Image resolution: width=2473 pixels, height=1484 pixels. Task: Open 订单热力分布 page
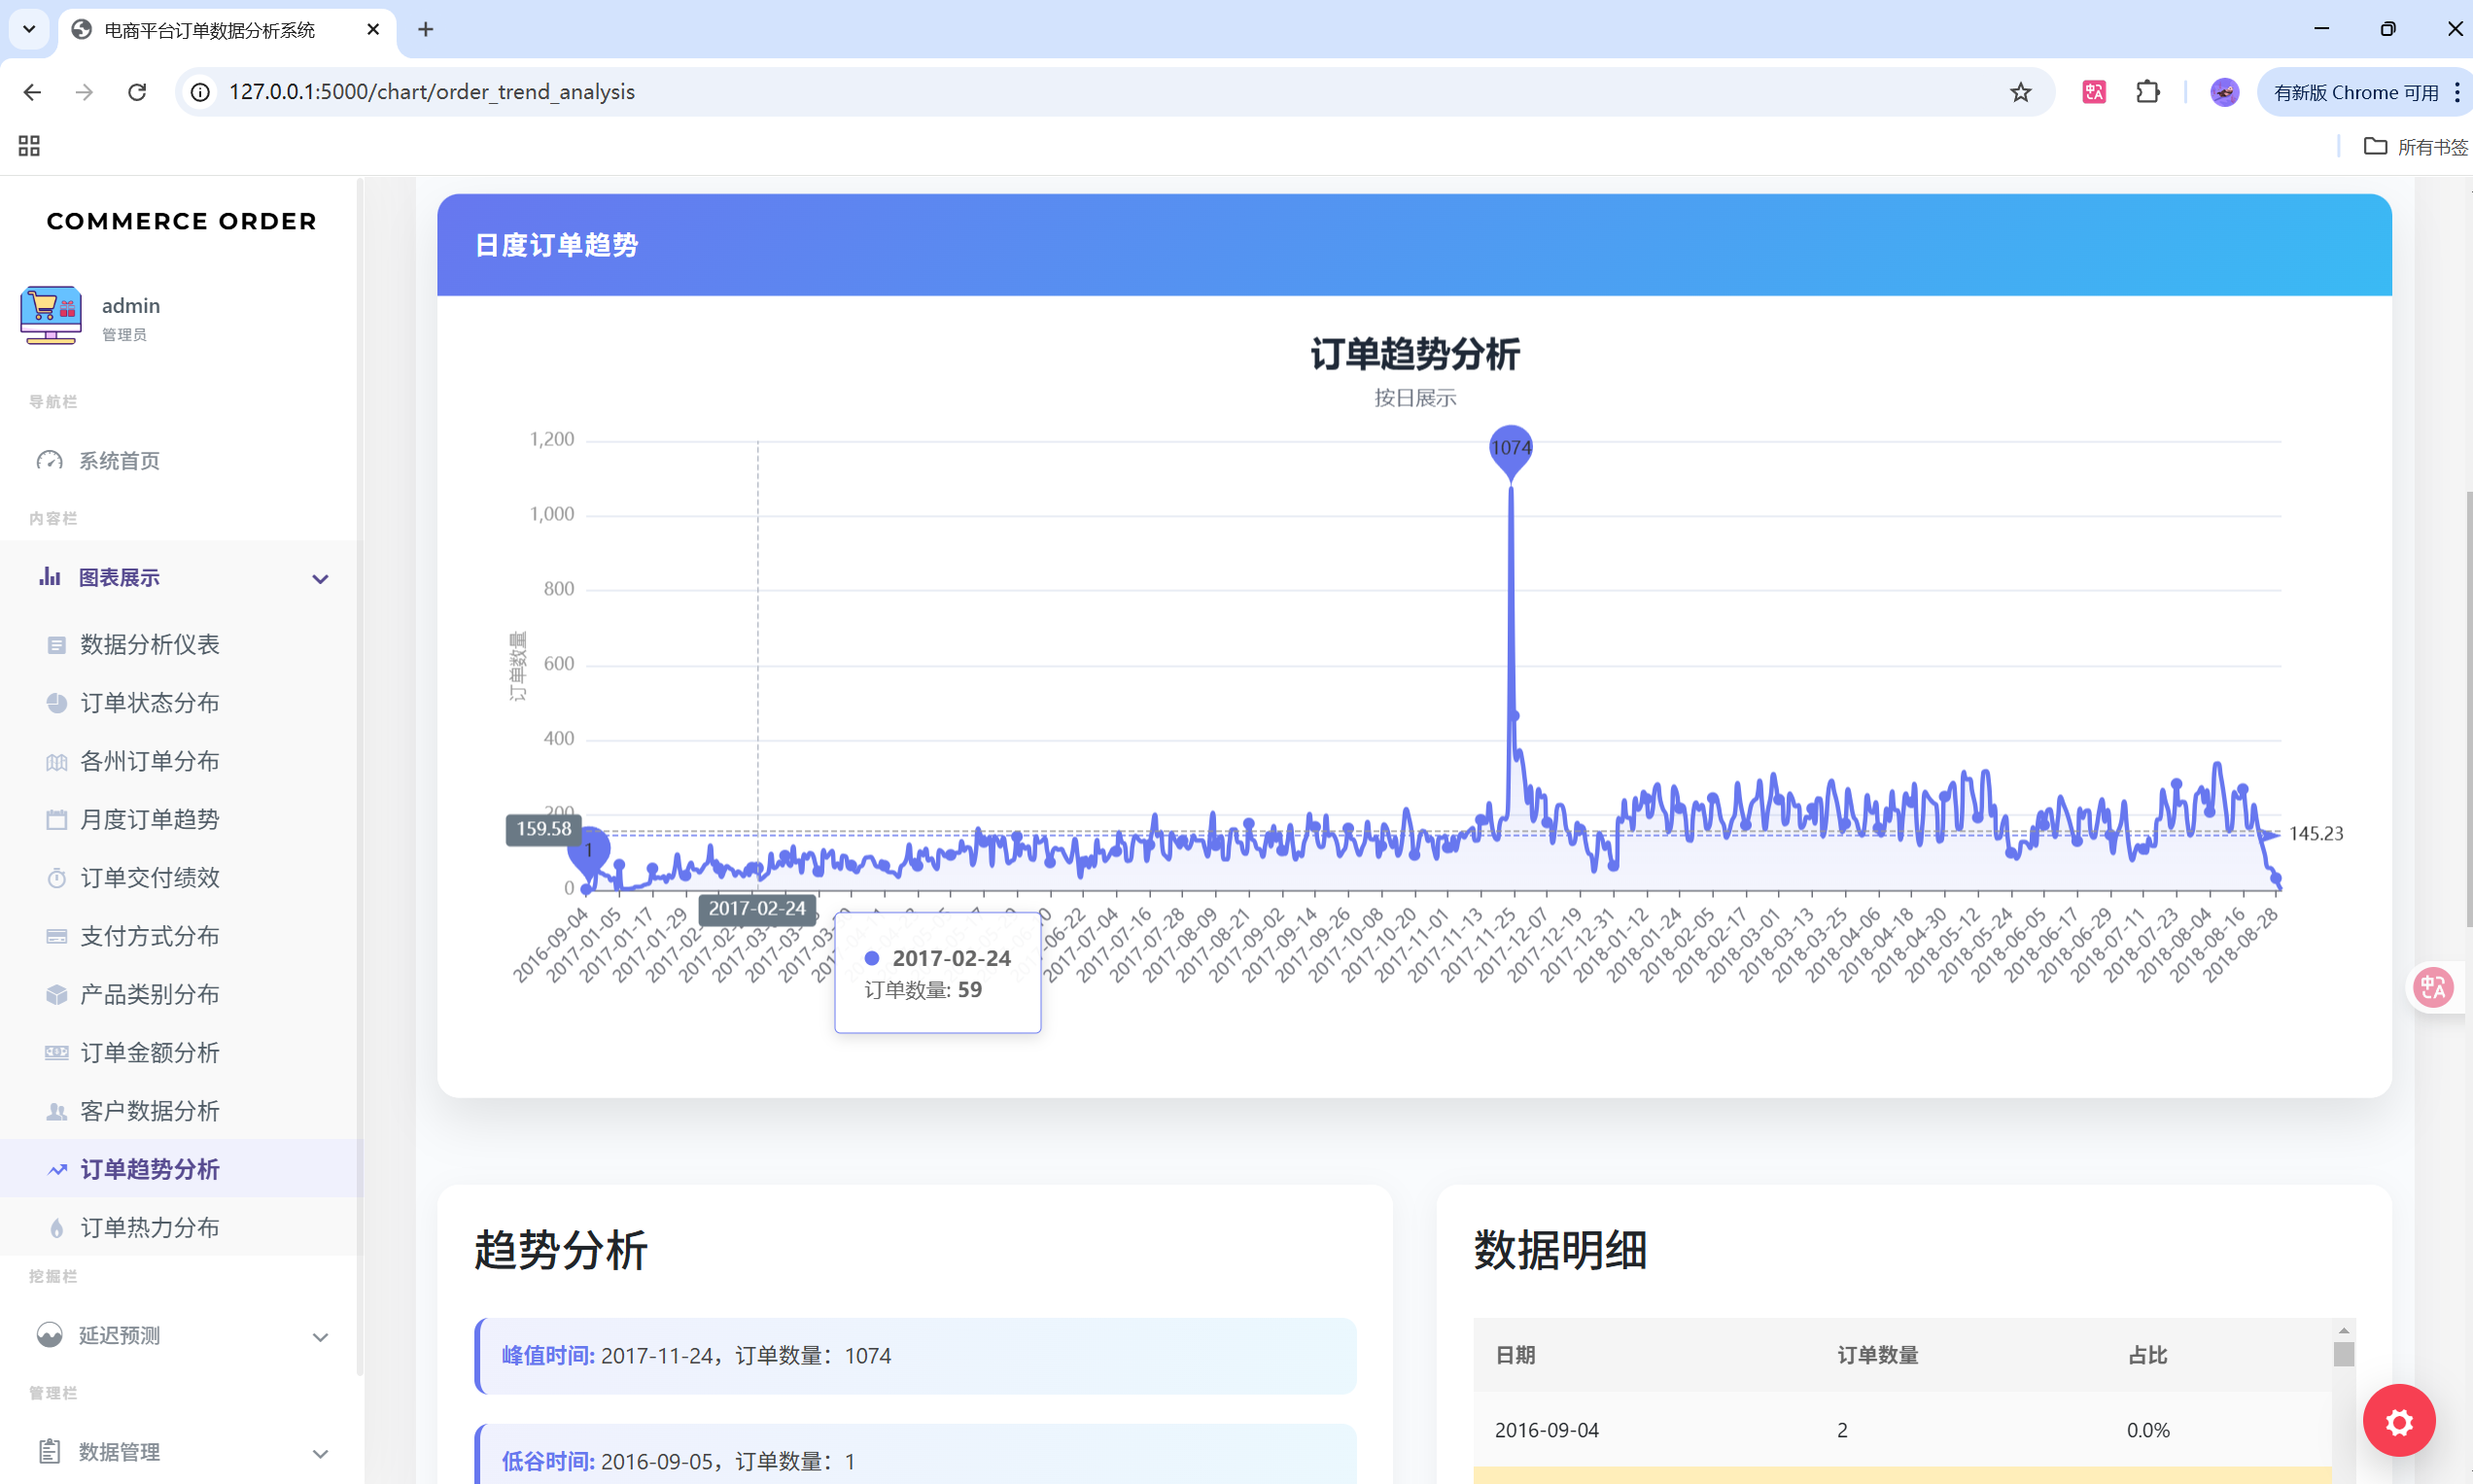pyautogui.click(x=149, y=1228)
